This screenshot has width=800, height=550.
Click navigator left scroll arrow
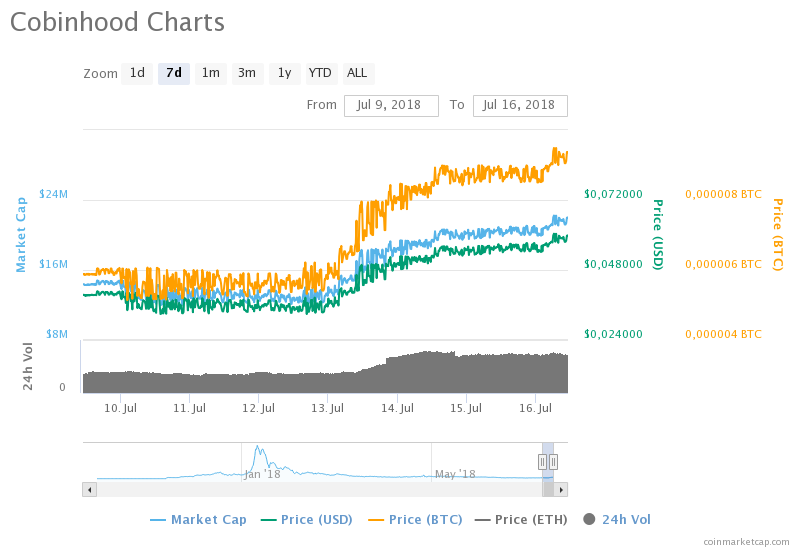[x=89, y=490]
